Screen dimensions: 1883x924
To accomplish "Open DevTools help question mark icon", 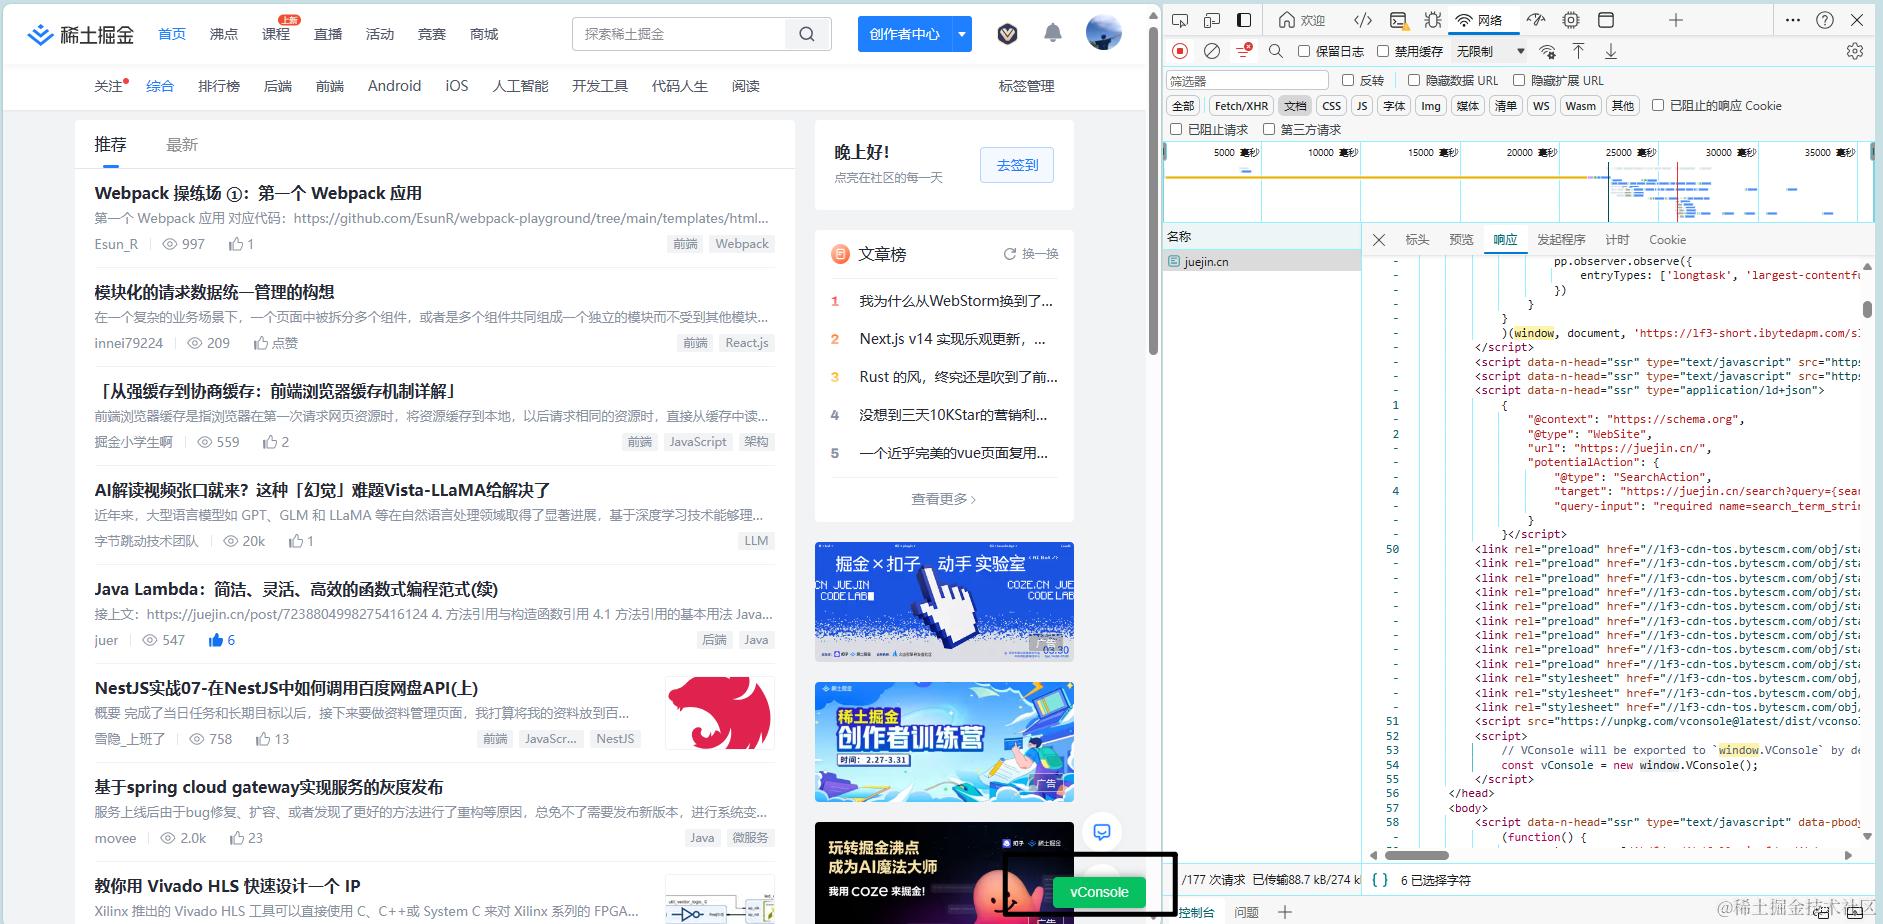I will pyautogui.click(x=1825, y=20).
